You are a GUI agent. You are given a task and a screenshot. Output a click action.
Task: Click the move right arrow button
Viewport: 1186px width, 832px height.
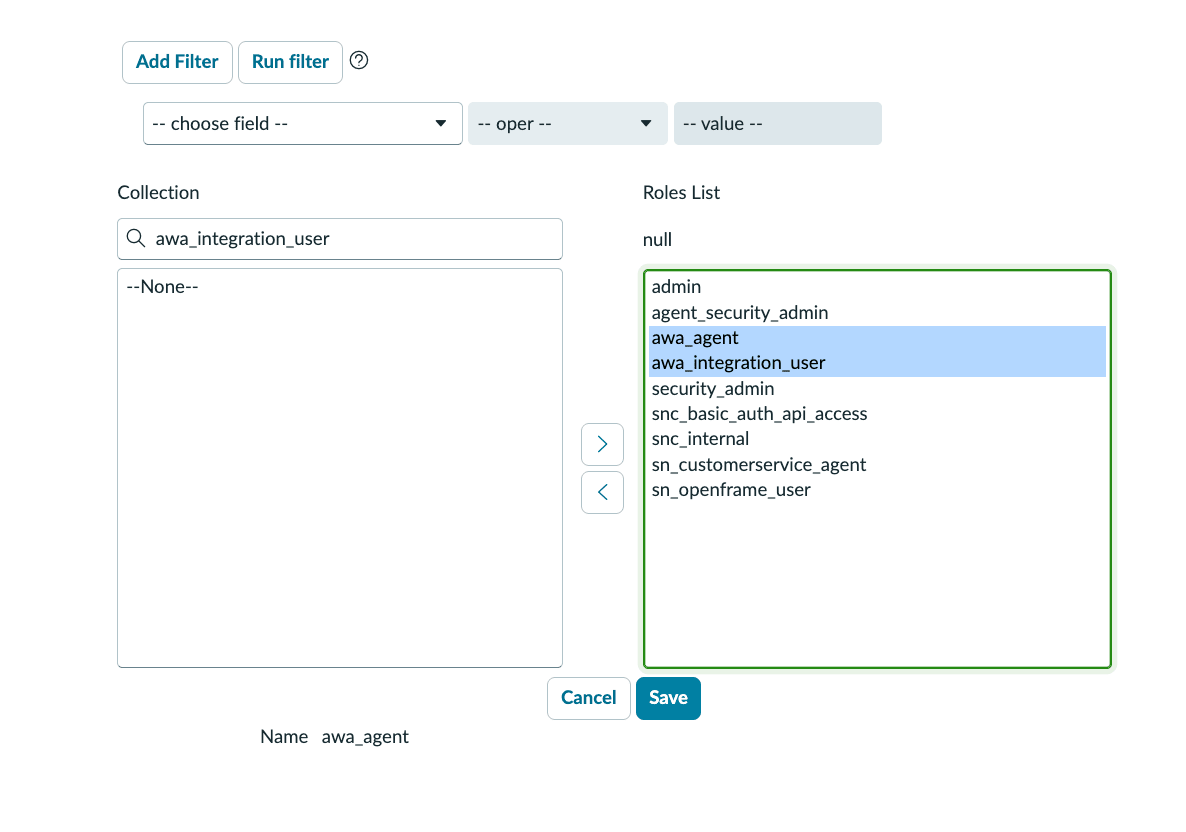click(x=602, y=444)
